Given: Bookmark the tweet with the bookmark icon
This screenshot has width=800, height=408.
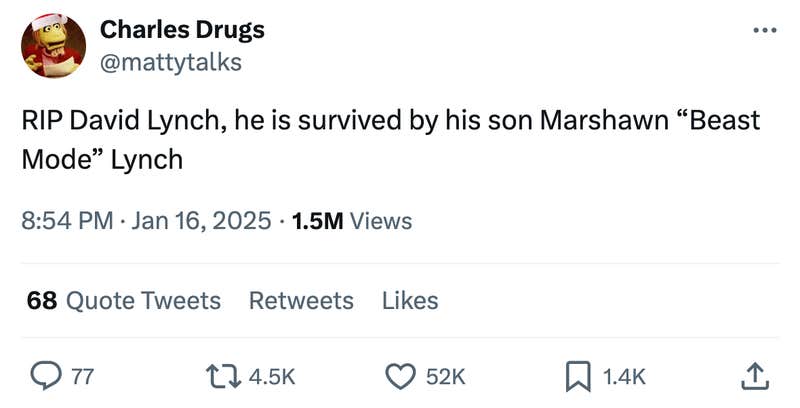Looking at the screenshot, I should point(578,376).
